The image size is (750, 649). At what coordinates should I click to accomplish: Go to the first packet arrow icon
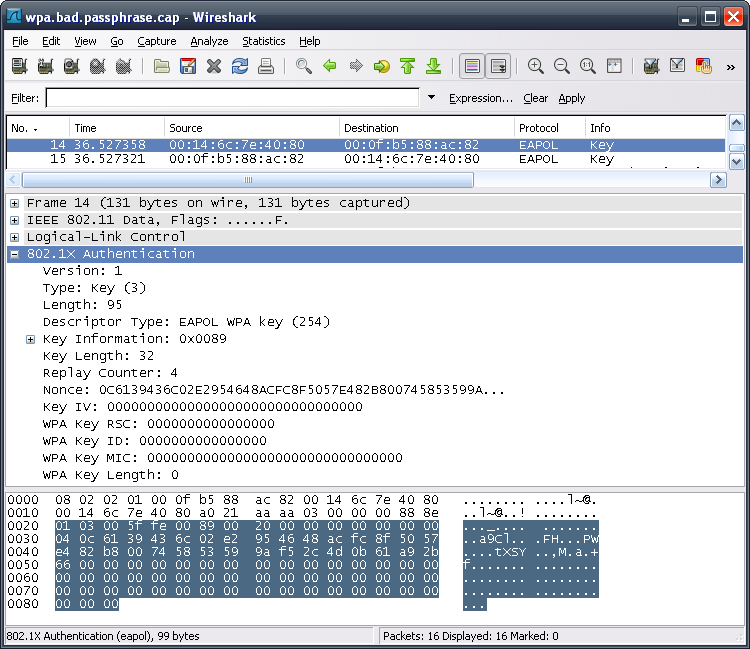pyautogui.click(x=407, y=66)
